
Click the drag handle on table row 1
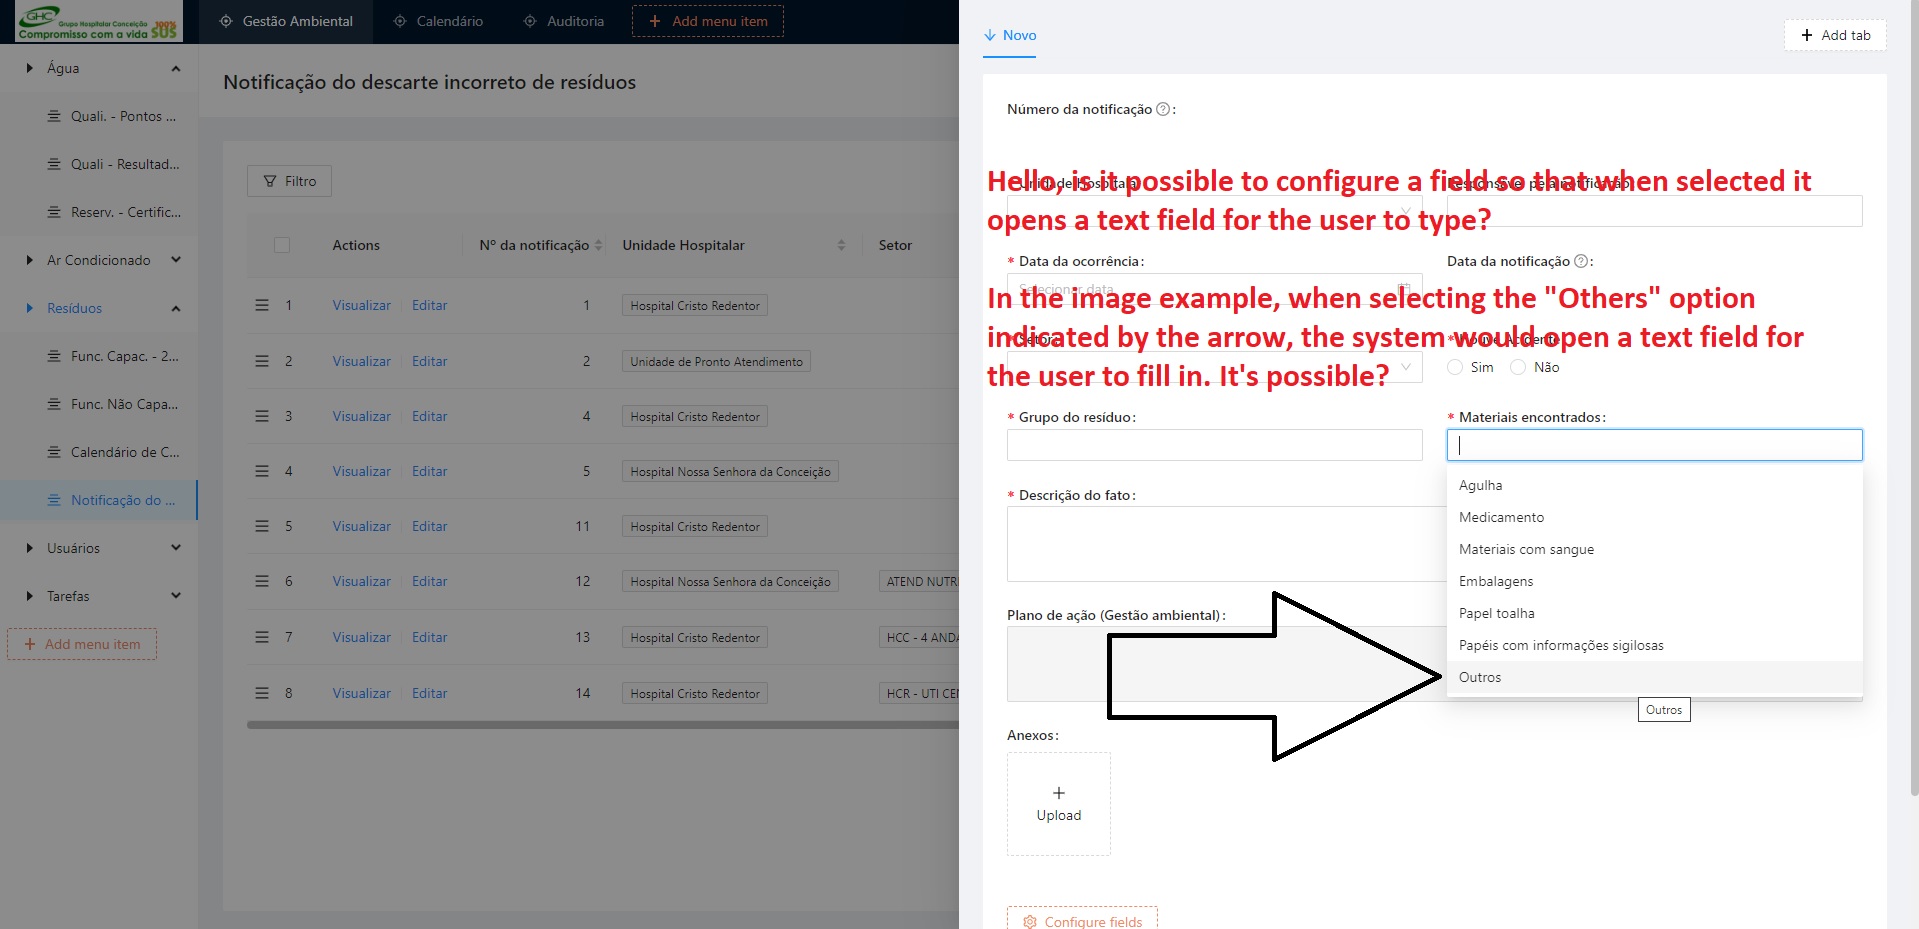[262, 305]
